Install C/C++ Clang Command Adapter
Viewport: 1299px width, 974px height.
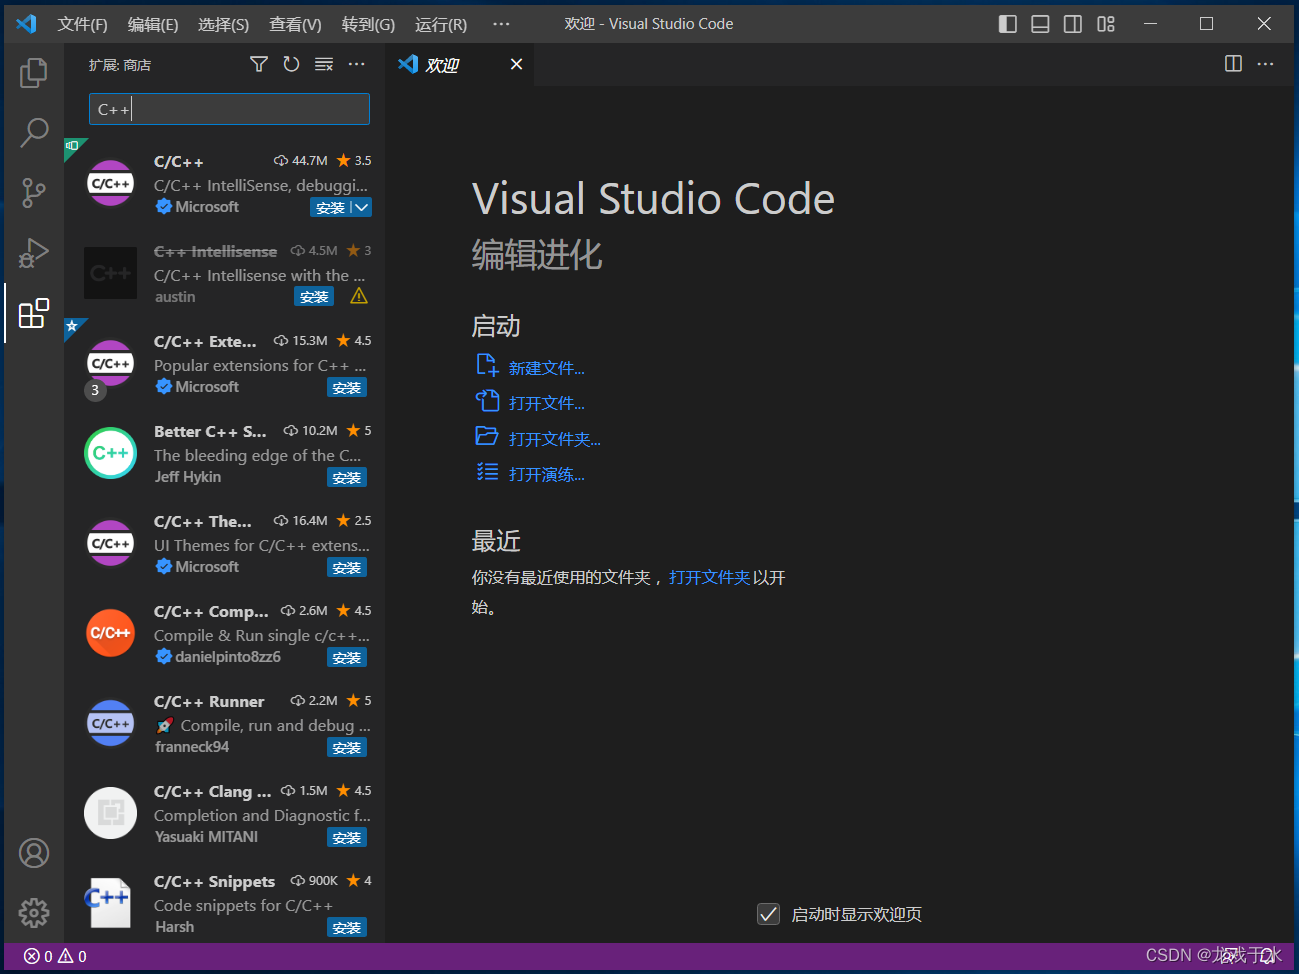pyautogui.click(x=347, y=837)
